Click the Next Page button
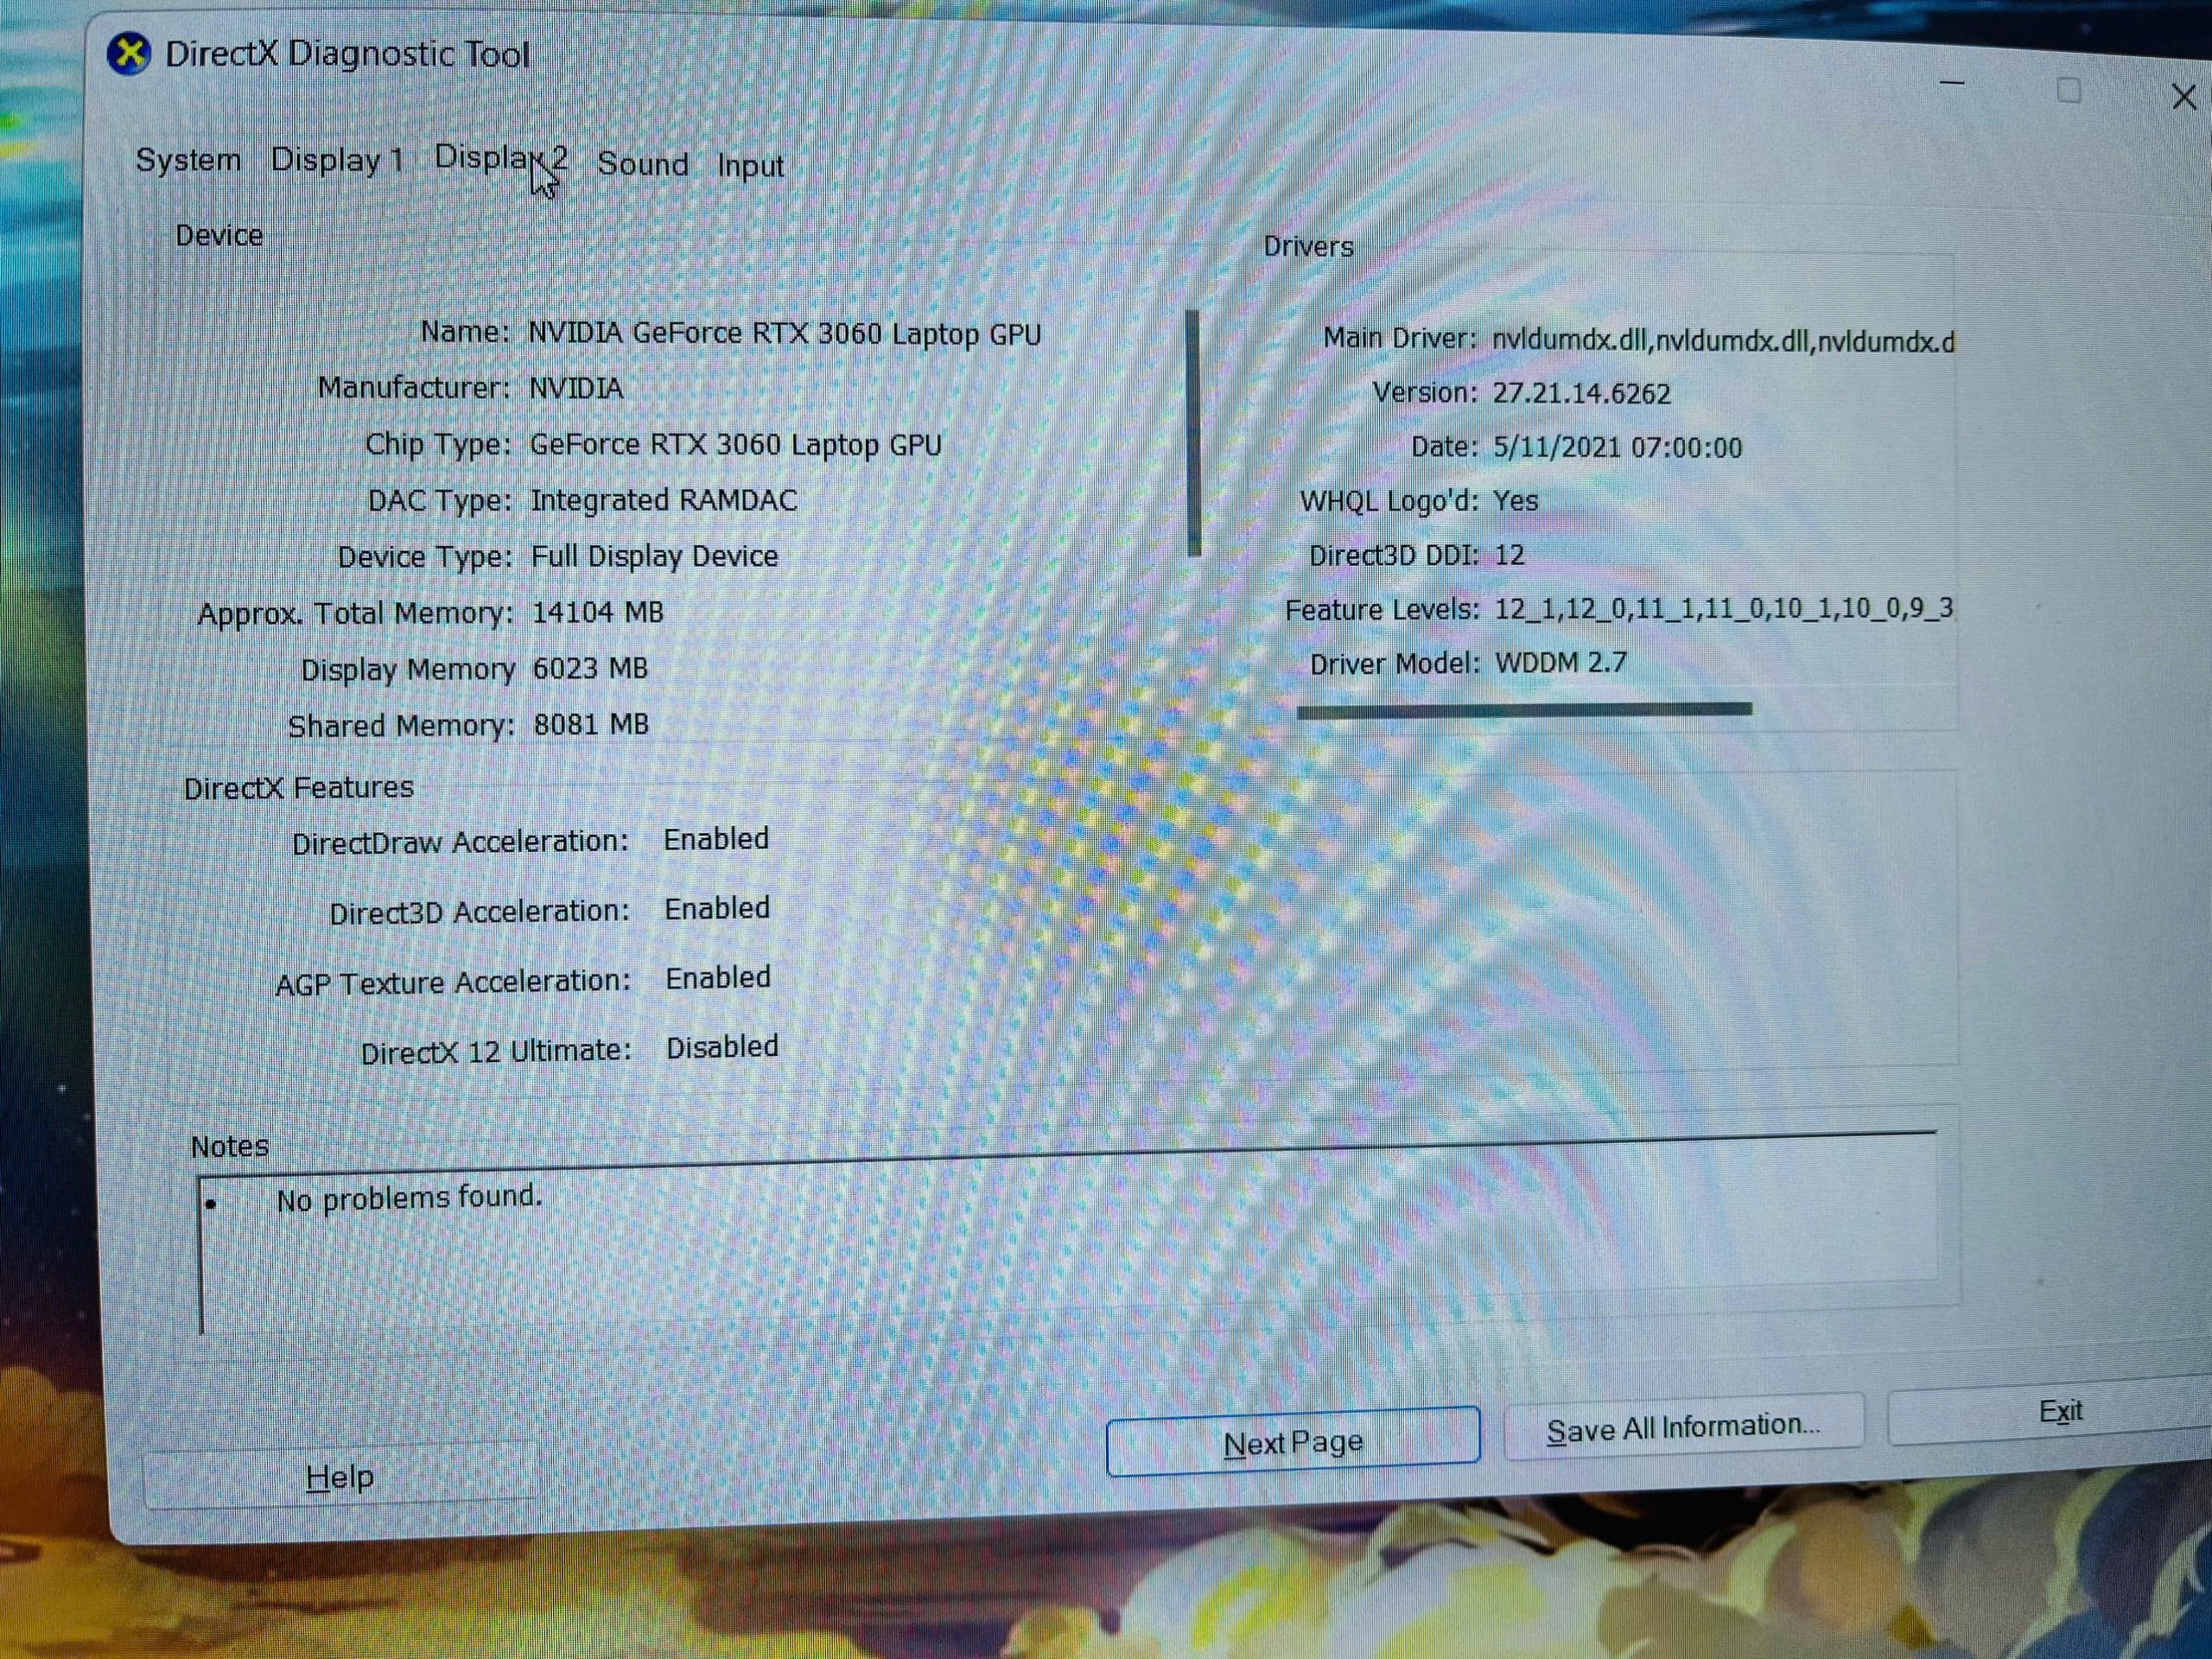2212x1659 pixels. coord(1293,1442)
